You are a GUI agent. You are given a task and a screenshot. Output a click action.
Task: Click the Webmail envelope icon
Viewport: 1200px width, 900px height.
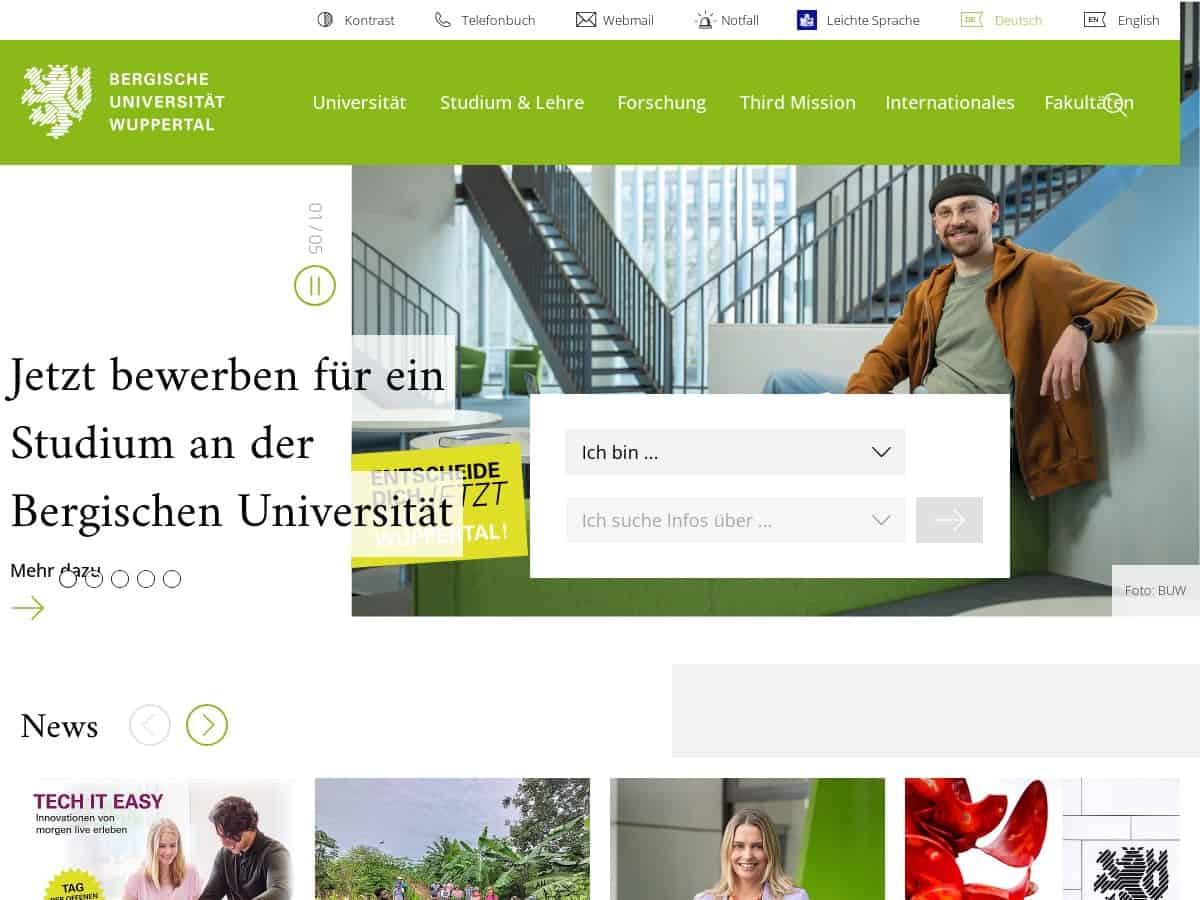[586, 20]
